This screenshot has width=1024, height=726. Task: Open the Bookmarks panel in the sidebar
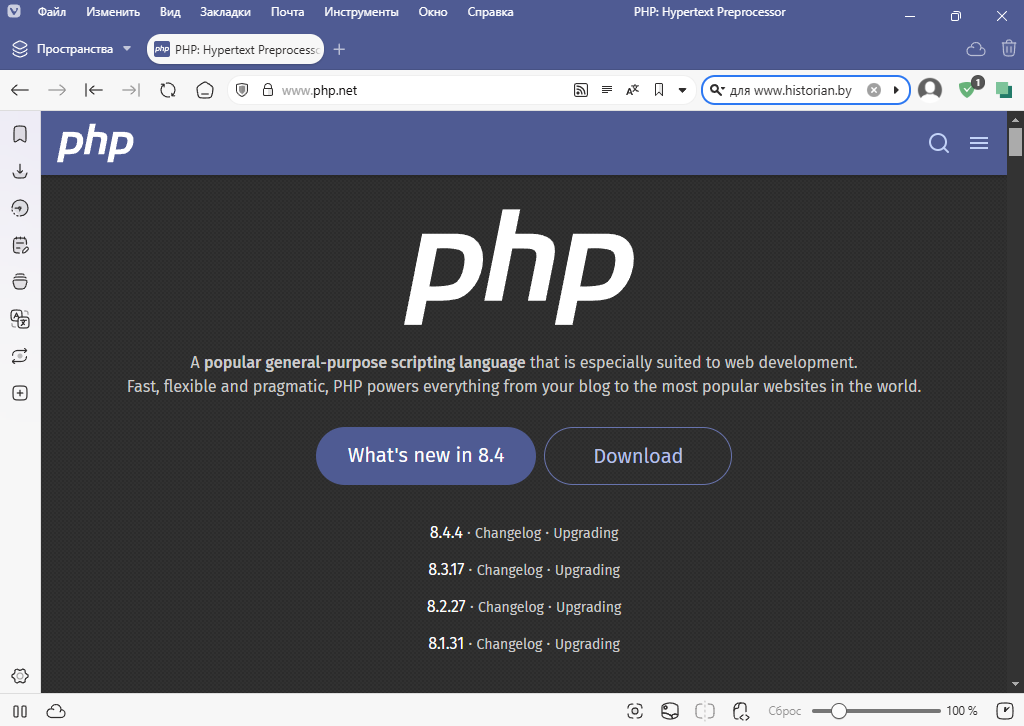[x=20, y=134]
